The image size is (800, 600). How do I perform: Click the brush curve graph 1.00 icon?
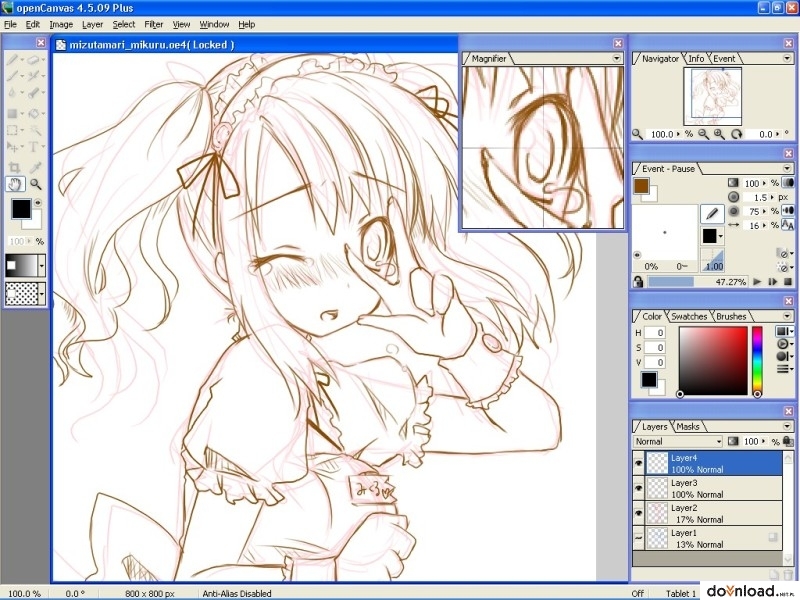pos(712,260)
